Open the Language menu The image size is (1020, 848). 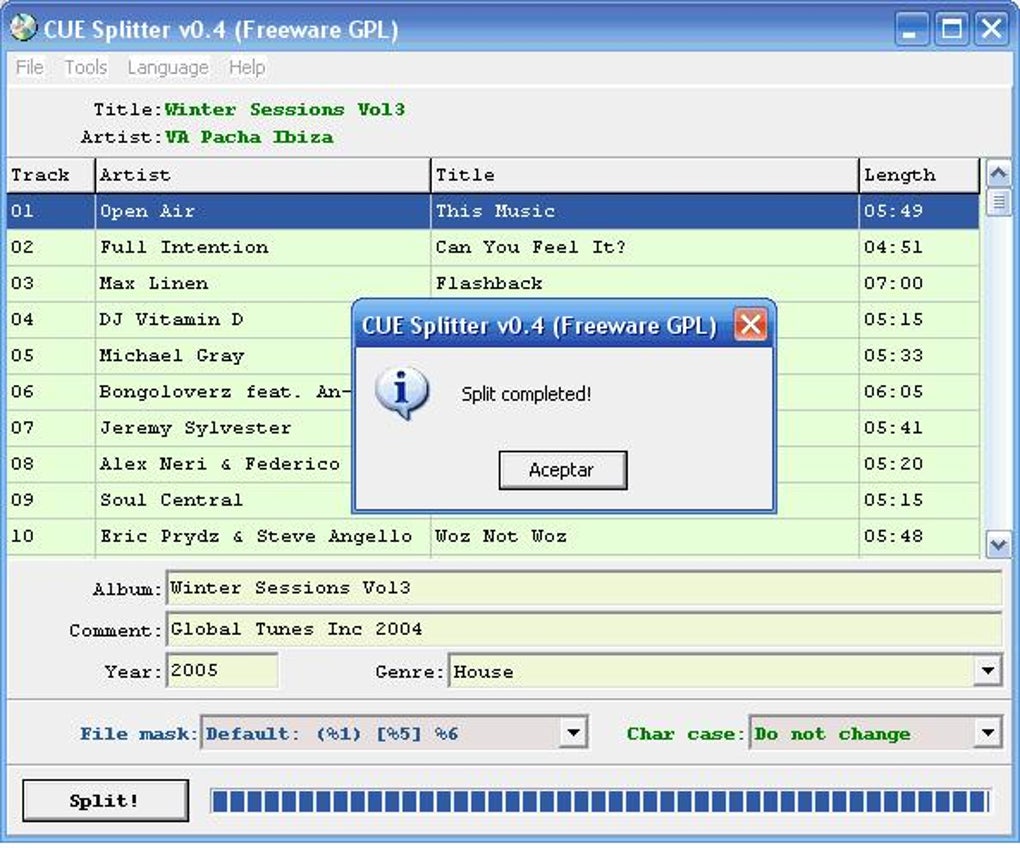(x=168, y=67)
